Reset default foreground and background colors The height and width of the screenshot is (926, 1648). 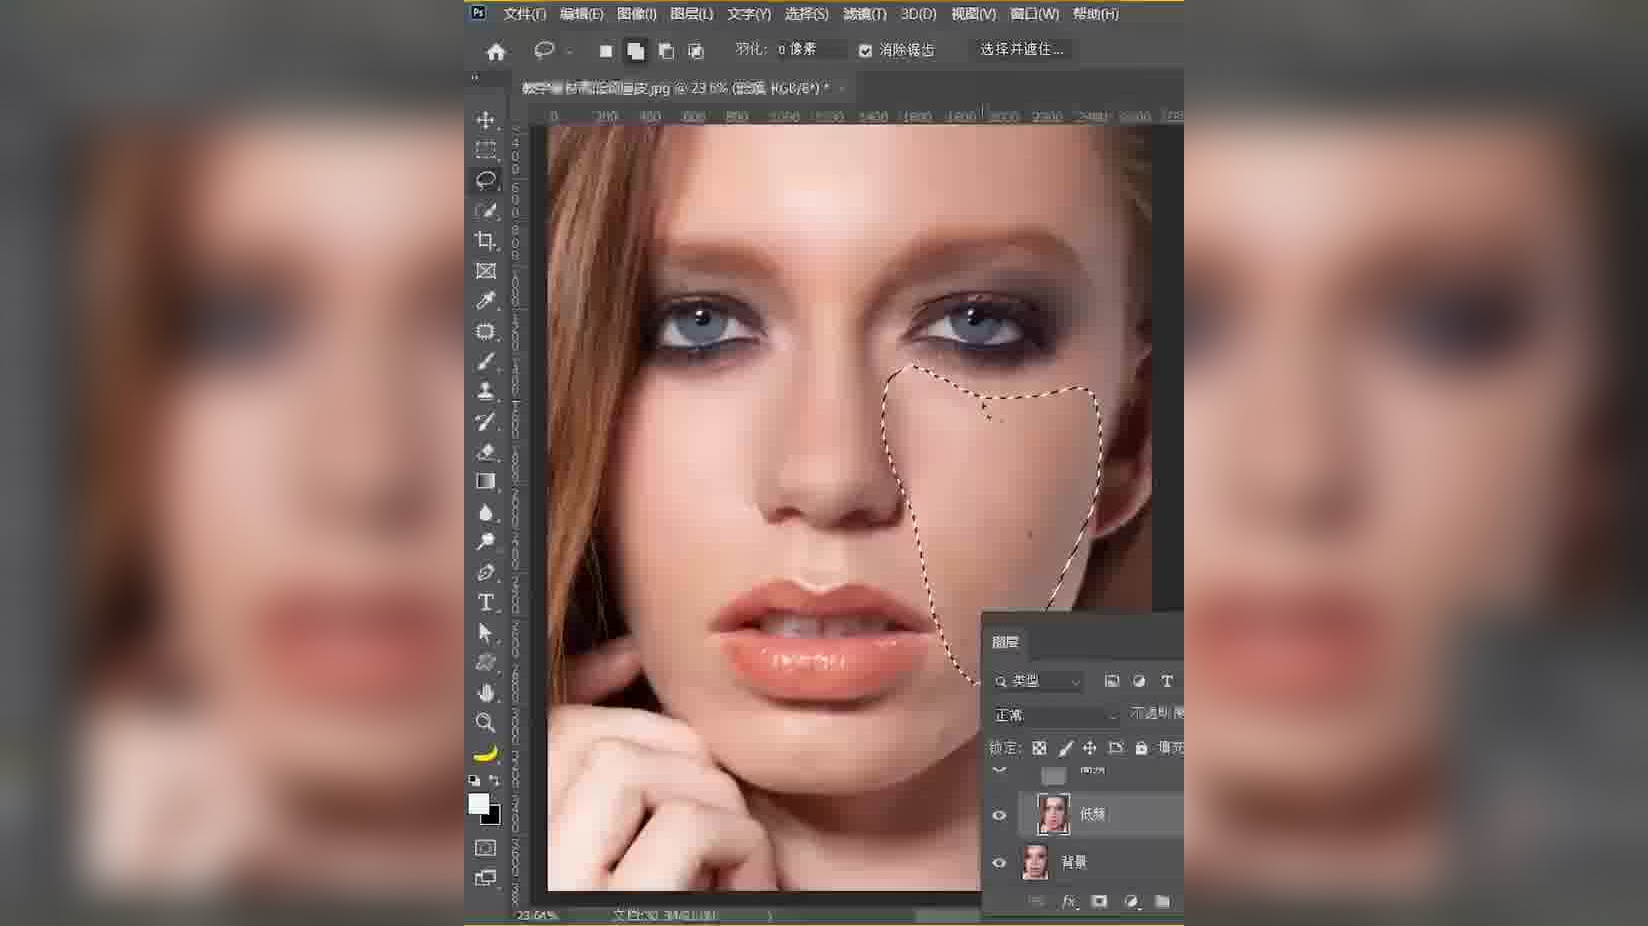click(x=474, y=781)
